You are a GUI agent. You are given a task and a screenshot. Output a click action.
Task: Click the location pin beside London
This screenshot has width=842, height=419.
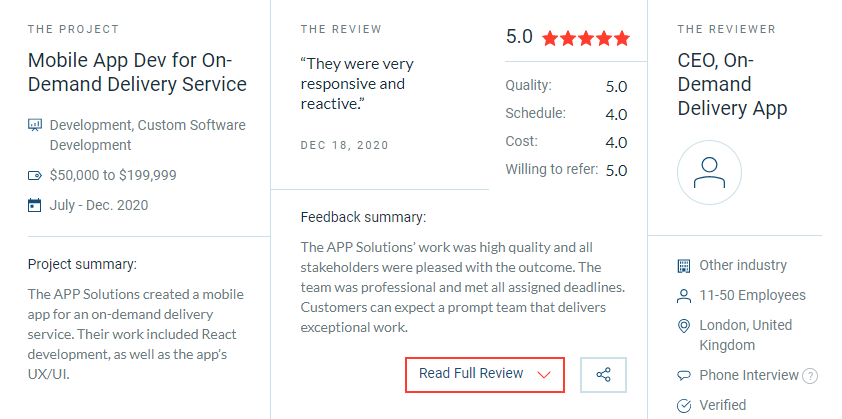pos(684,326)
